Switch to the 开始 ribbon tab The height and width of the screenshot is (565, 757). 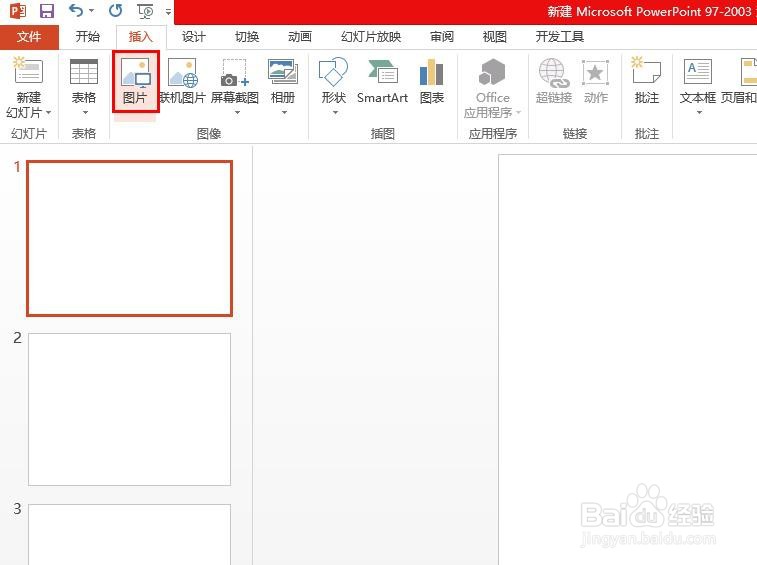click(x=87, y=37)
